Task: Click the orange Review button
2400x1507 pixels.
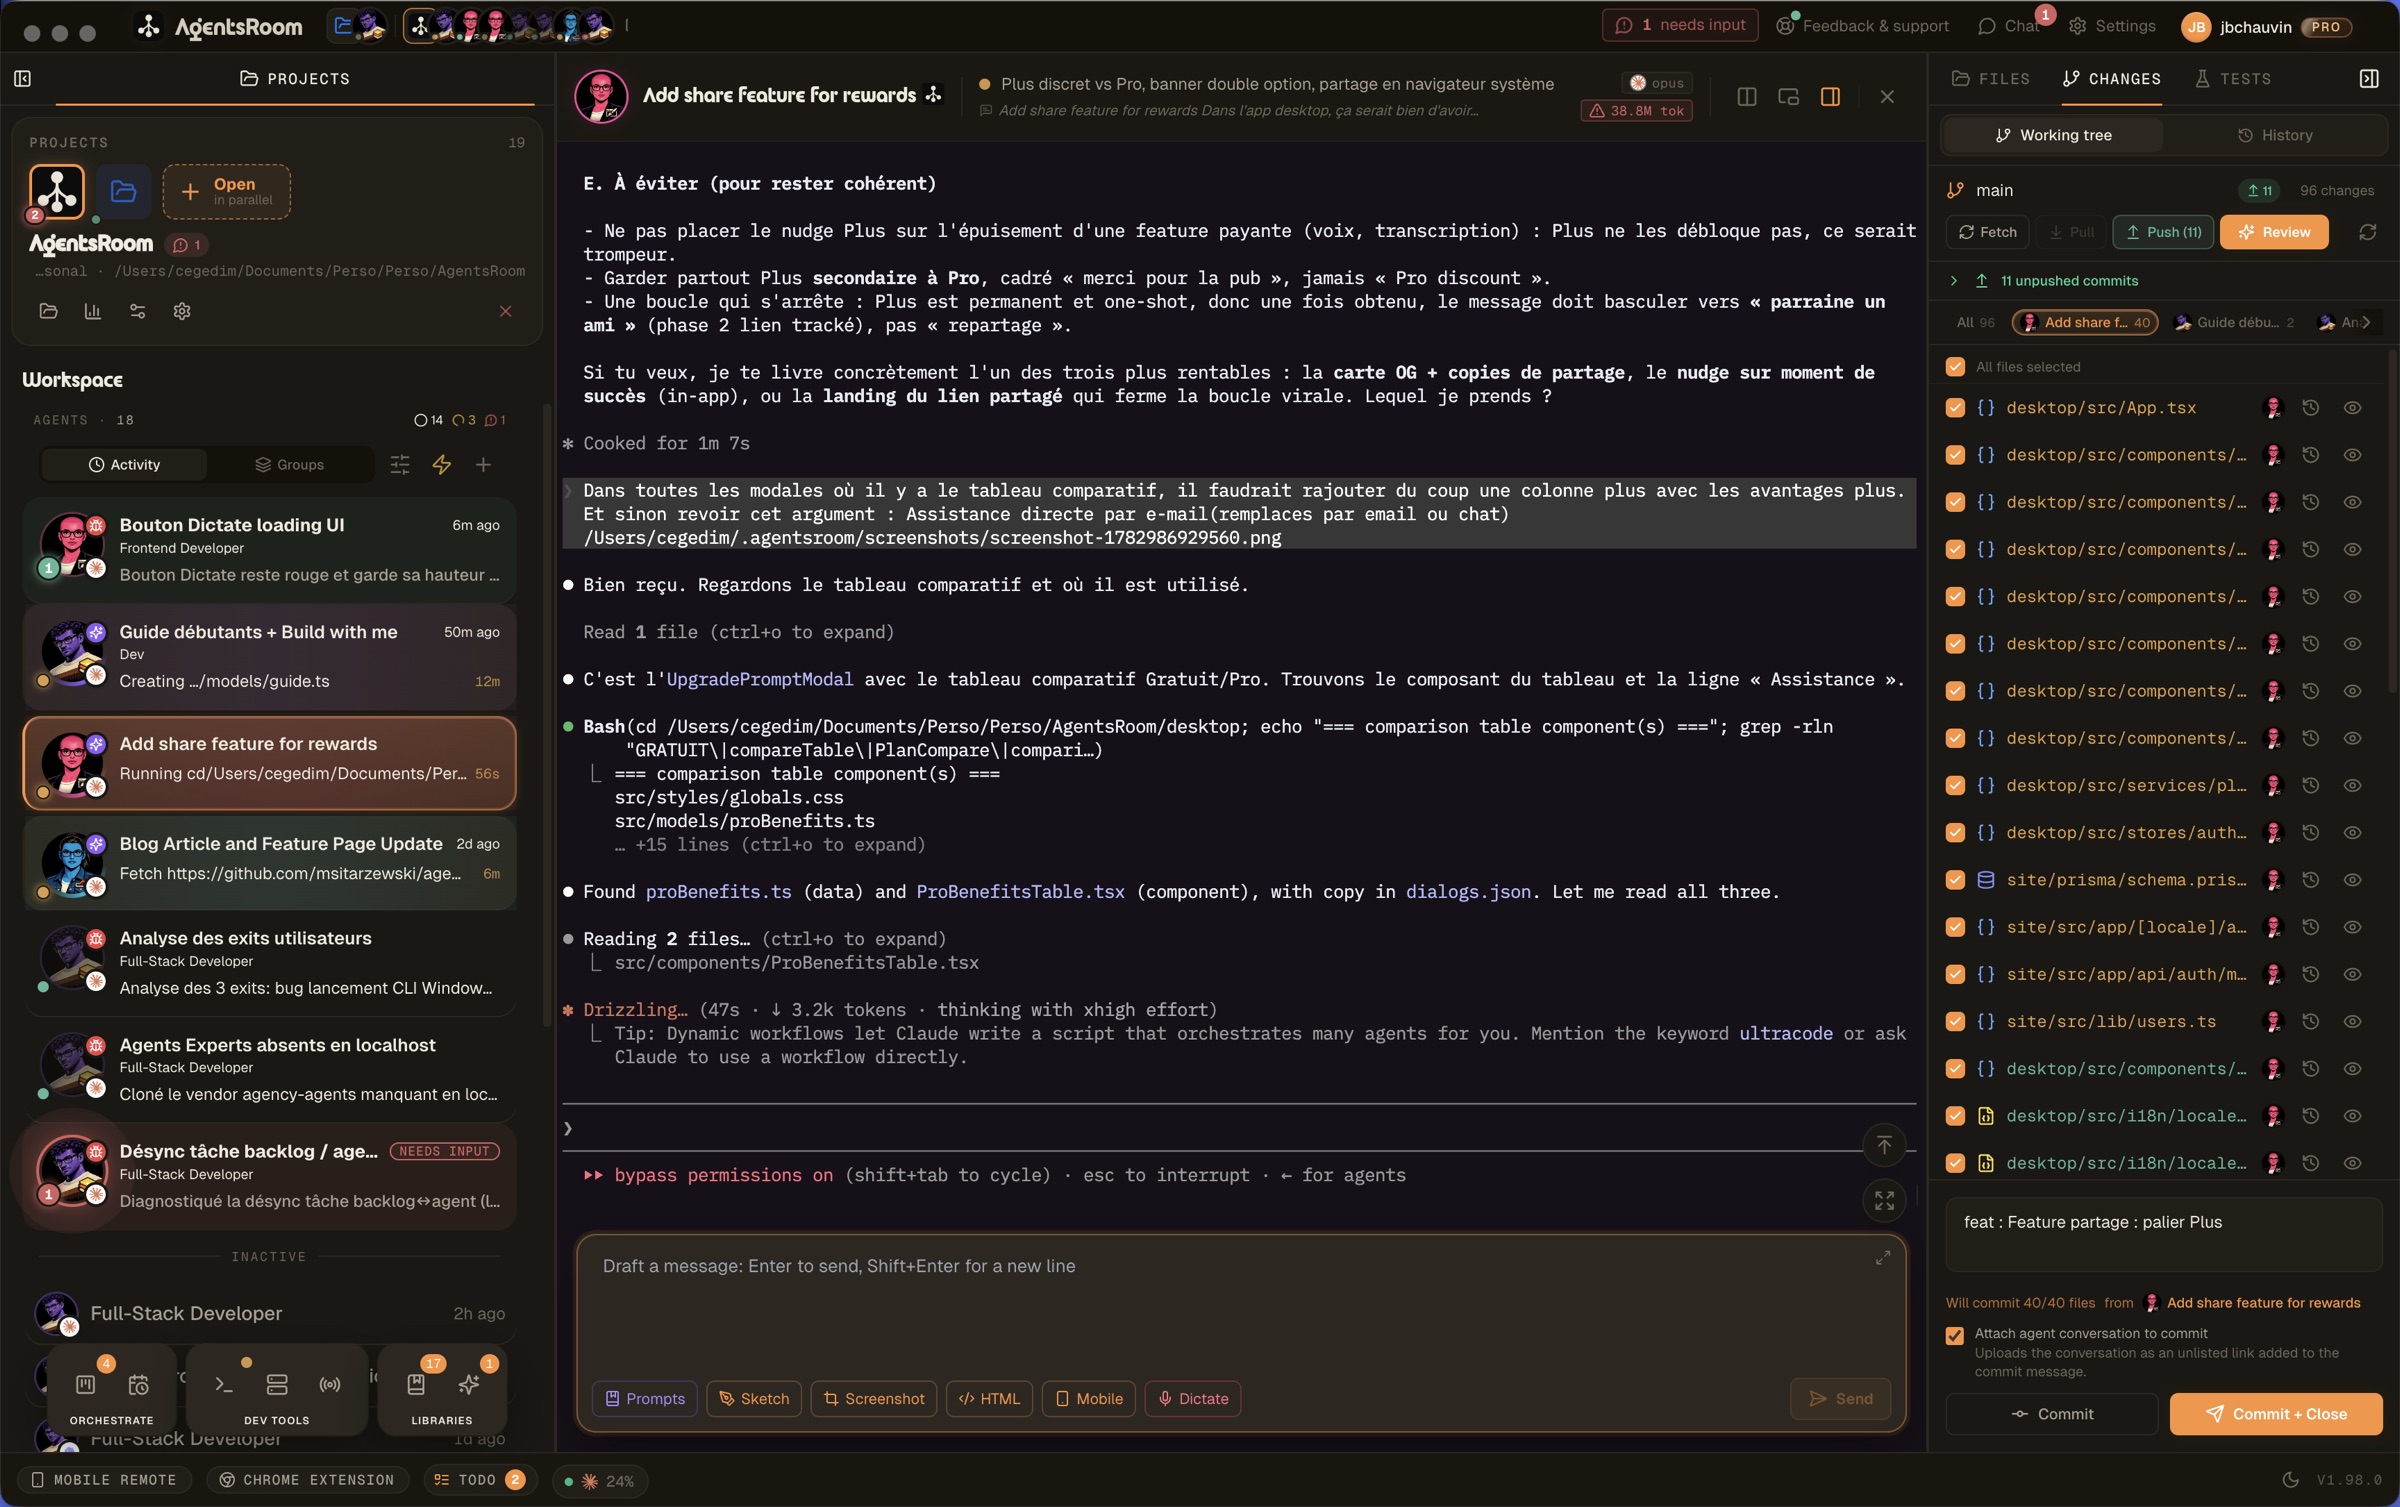Action: tap(2274, 232)
